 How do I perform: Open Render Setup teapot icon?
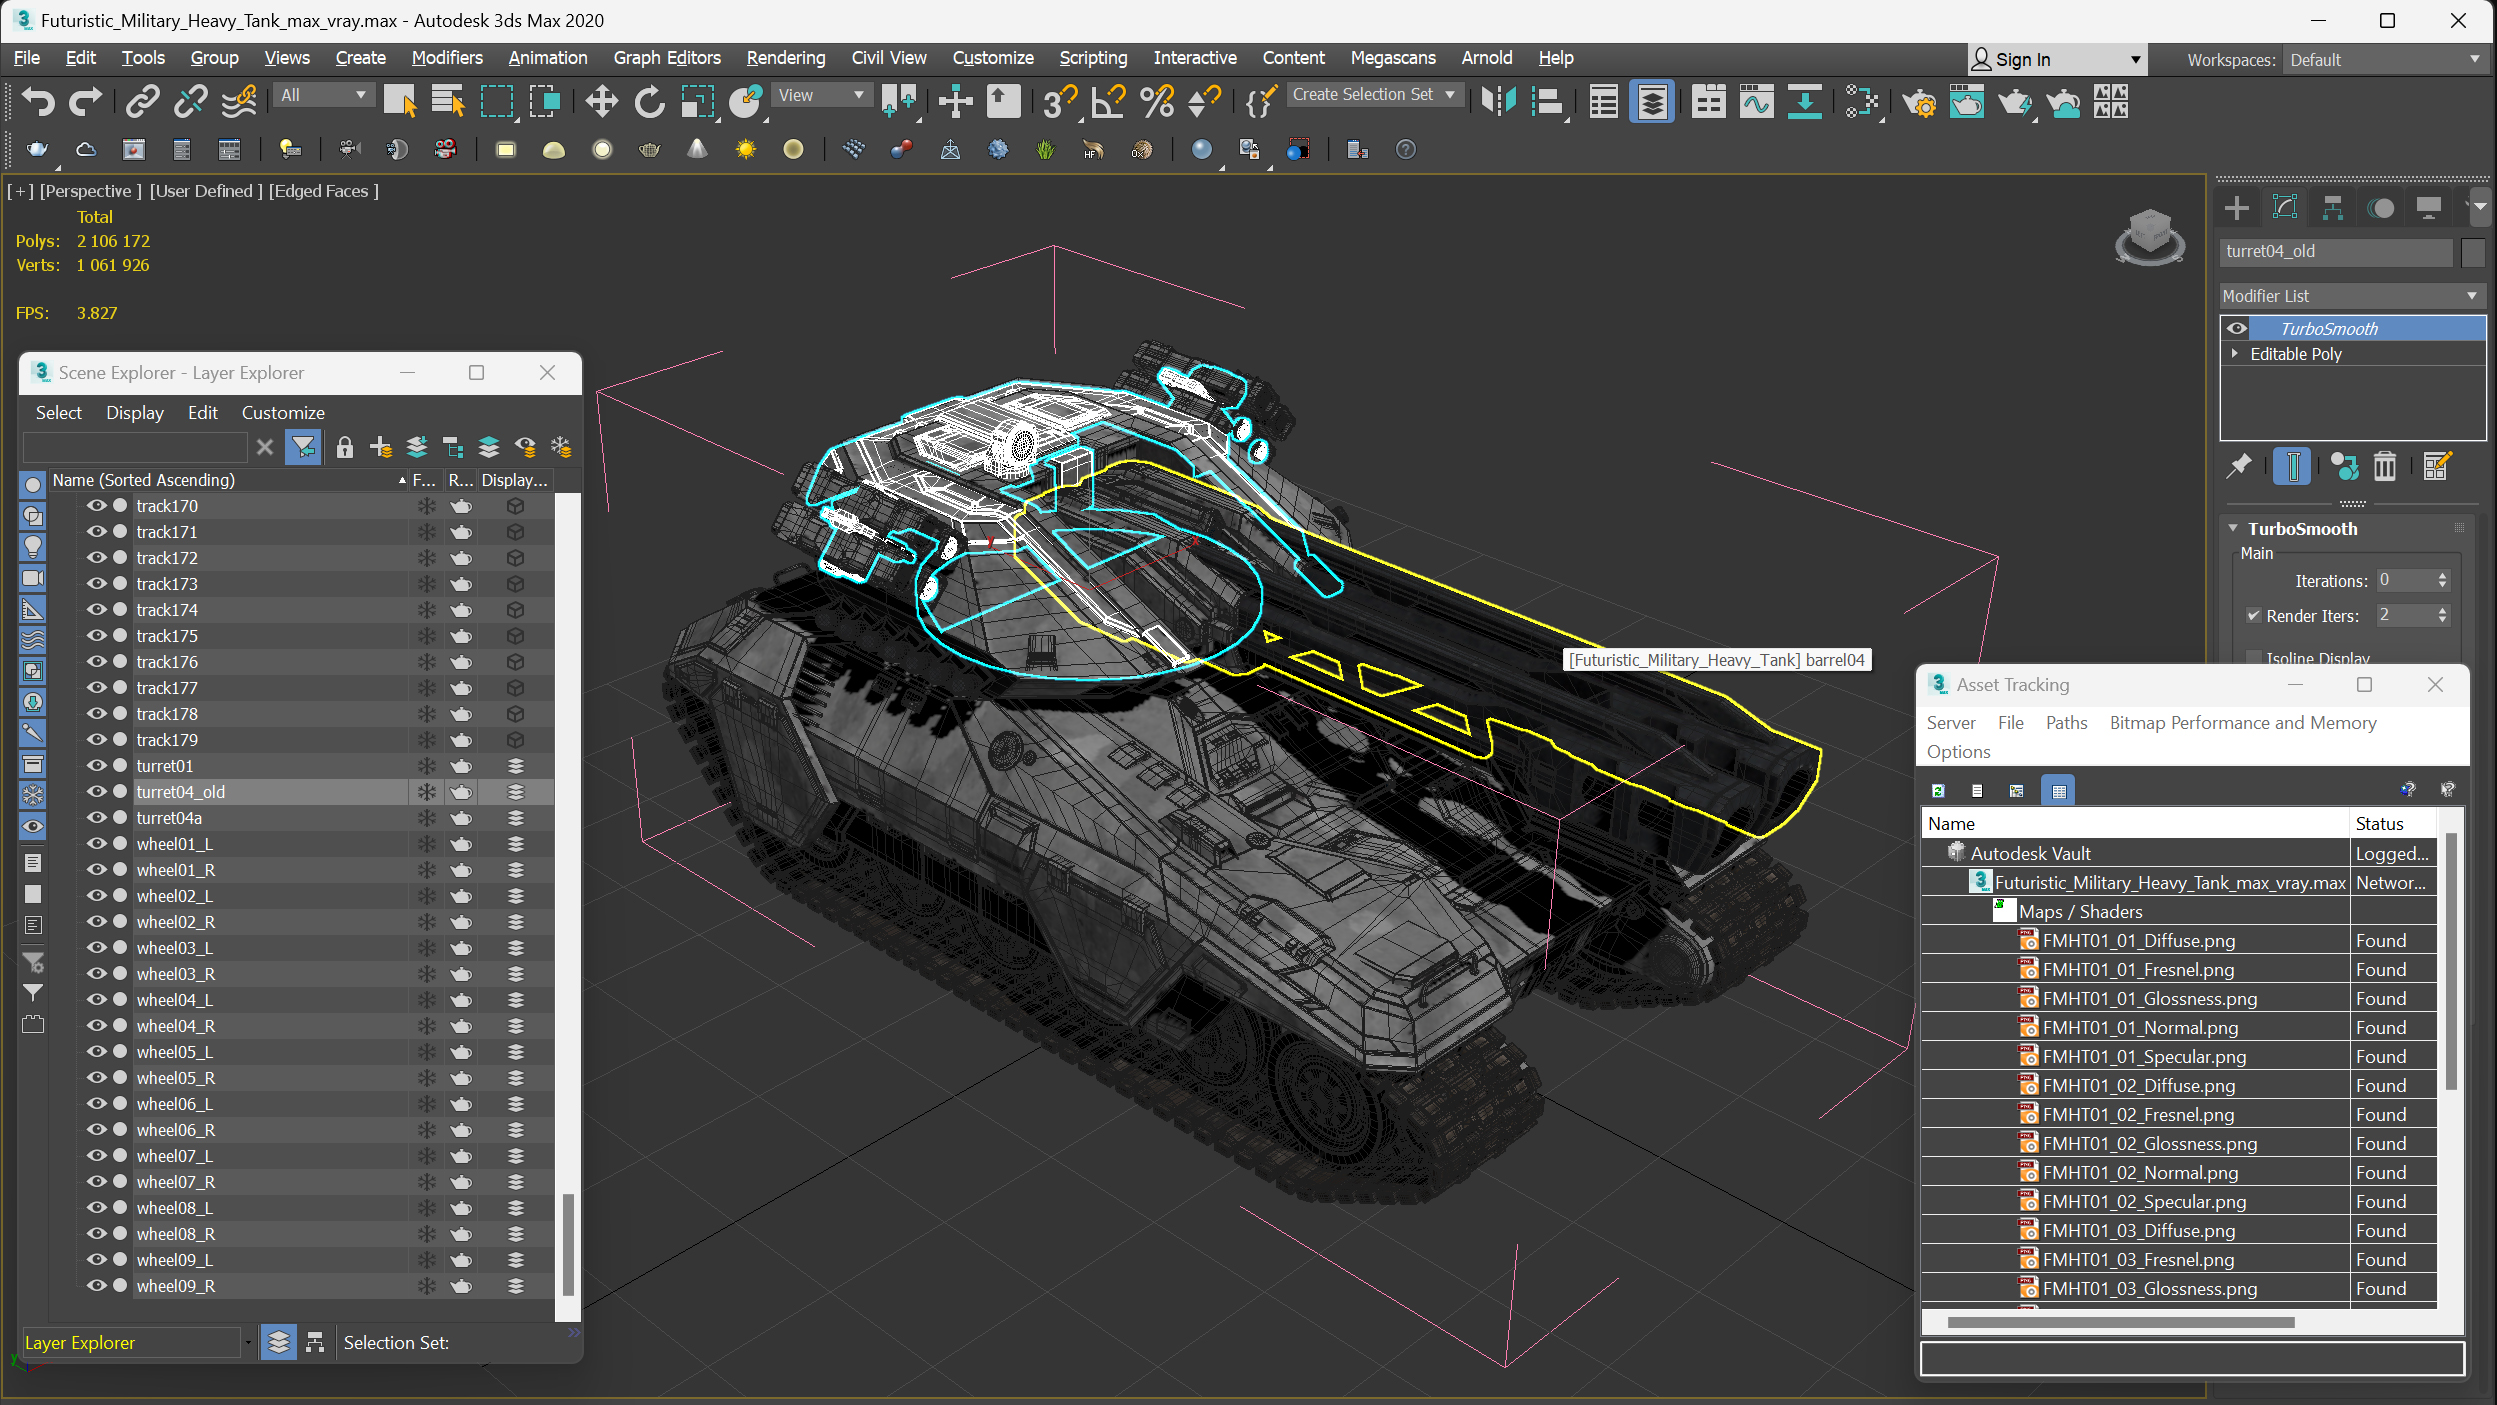coord(1919,101)
